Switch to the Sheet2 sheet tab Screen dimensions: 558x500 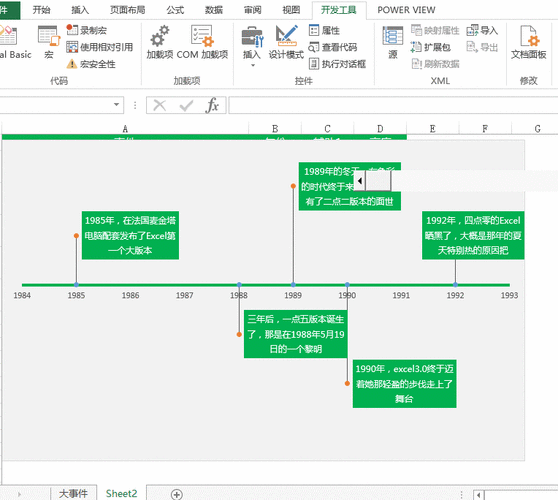click(121, 493)
